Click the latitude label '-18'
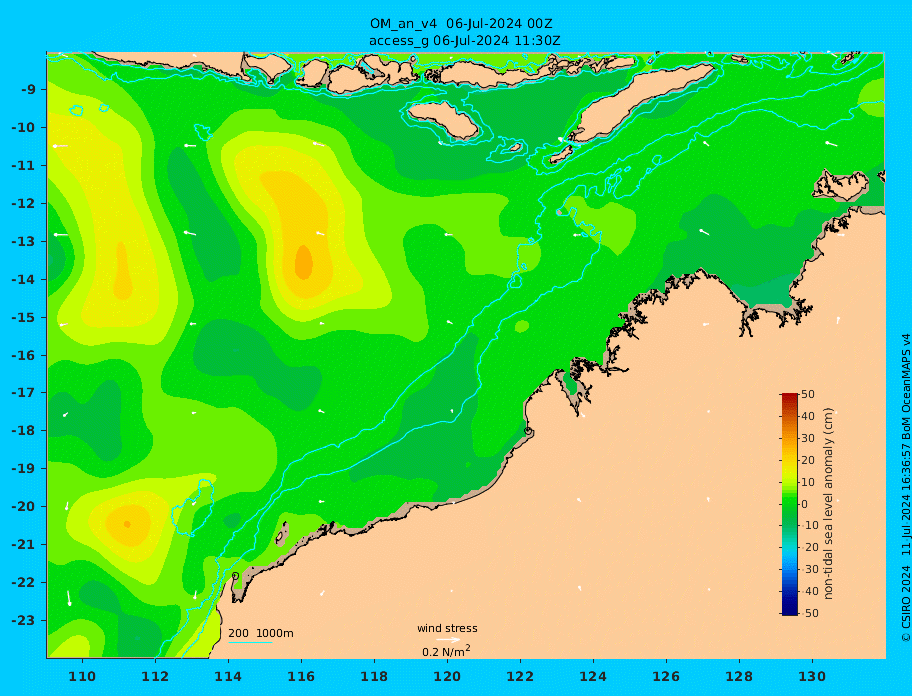The width and height of the screenshot is (912, 696). click(24, 430)
